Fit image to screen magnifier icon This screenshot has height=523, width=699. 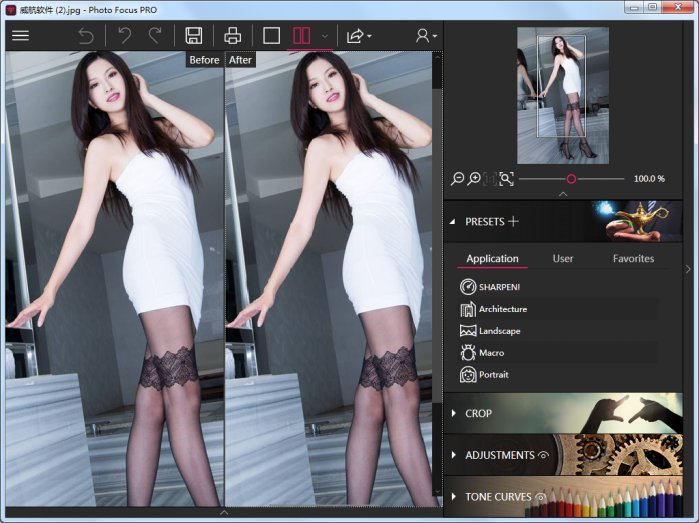(506, 179)
